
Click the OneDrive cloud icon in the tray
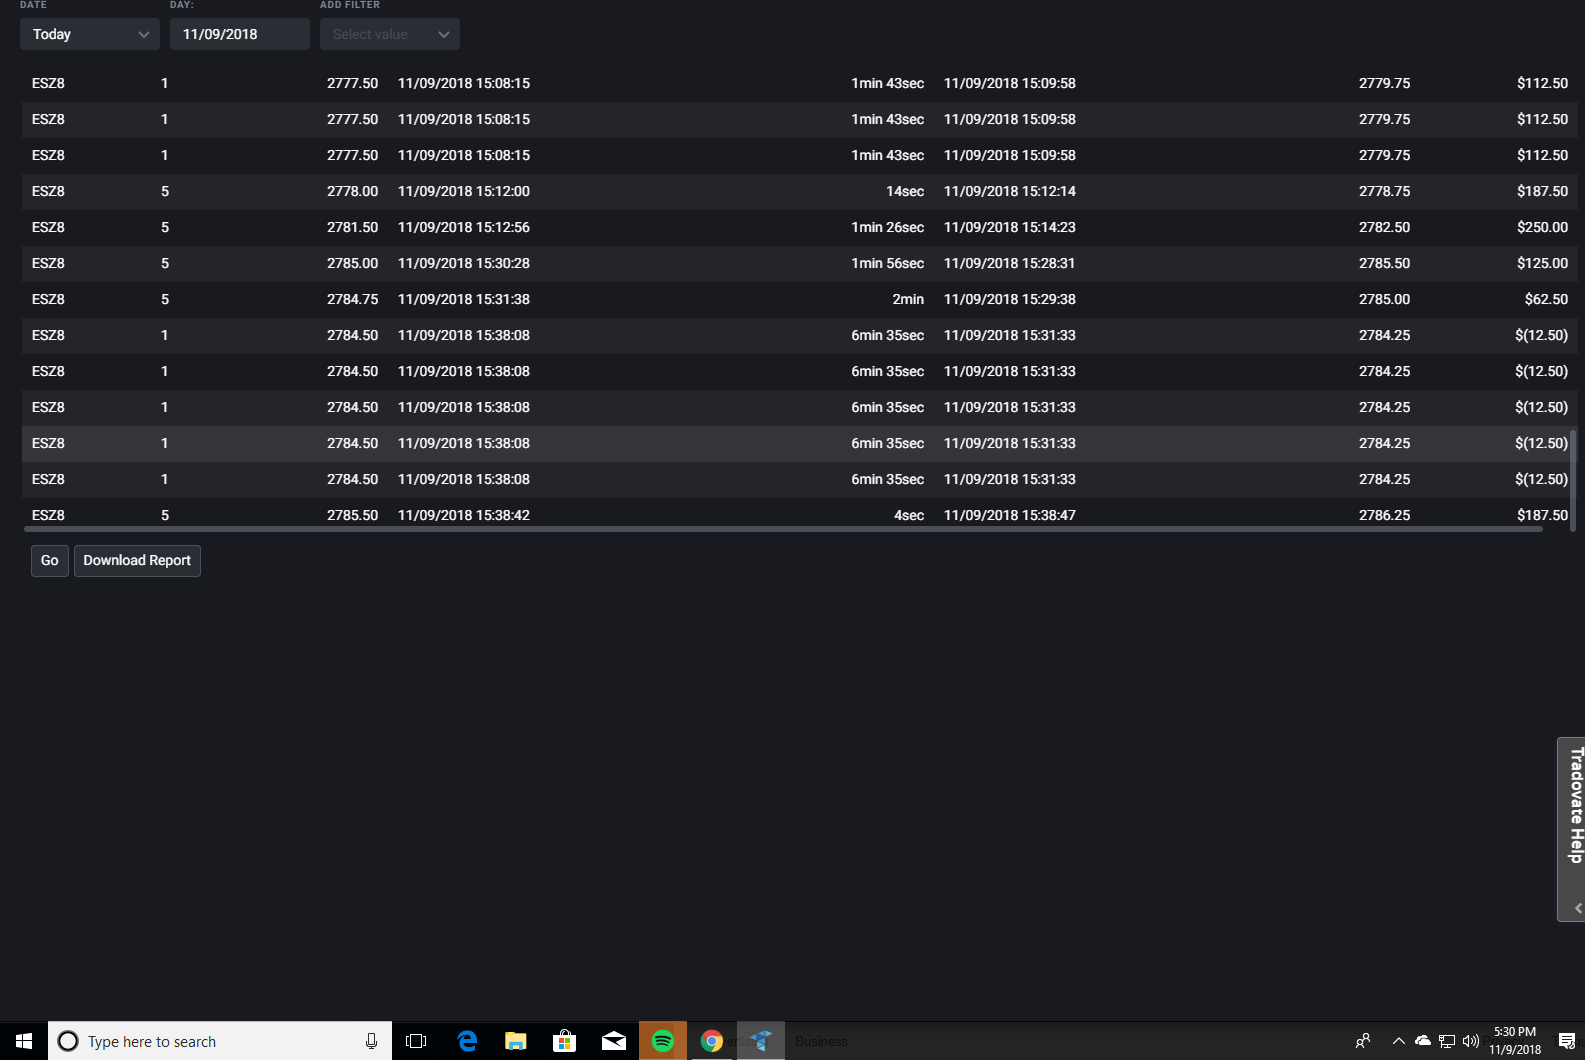click(x=1422, y=1041)
